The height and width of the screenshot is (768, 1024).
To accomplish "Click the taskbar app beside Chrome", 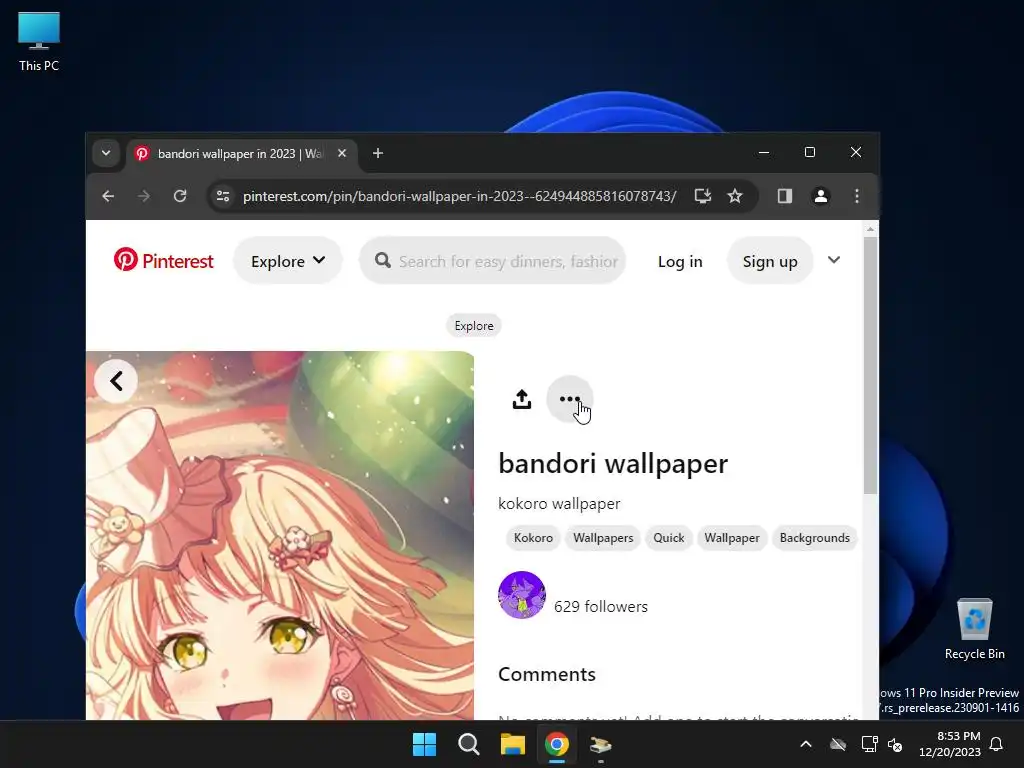I will (x=600, y=744).
